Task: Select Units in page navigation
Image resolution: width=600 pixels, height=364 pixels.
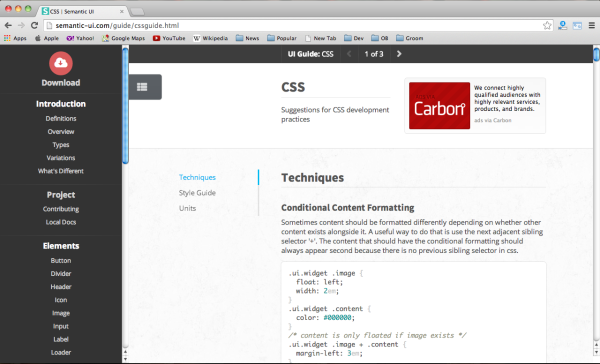Action: point(188,208)
